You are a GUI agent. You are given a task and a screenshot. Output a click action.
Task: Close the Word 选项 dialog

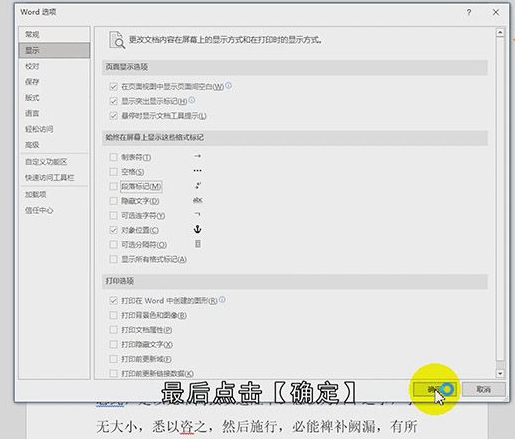coord(496,12)
